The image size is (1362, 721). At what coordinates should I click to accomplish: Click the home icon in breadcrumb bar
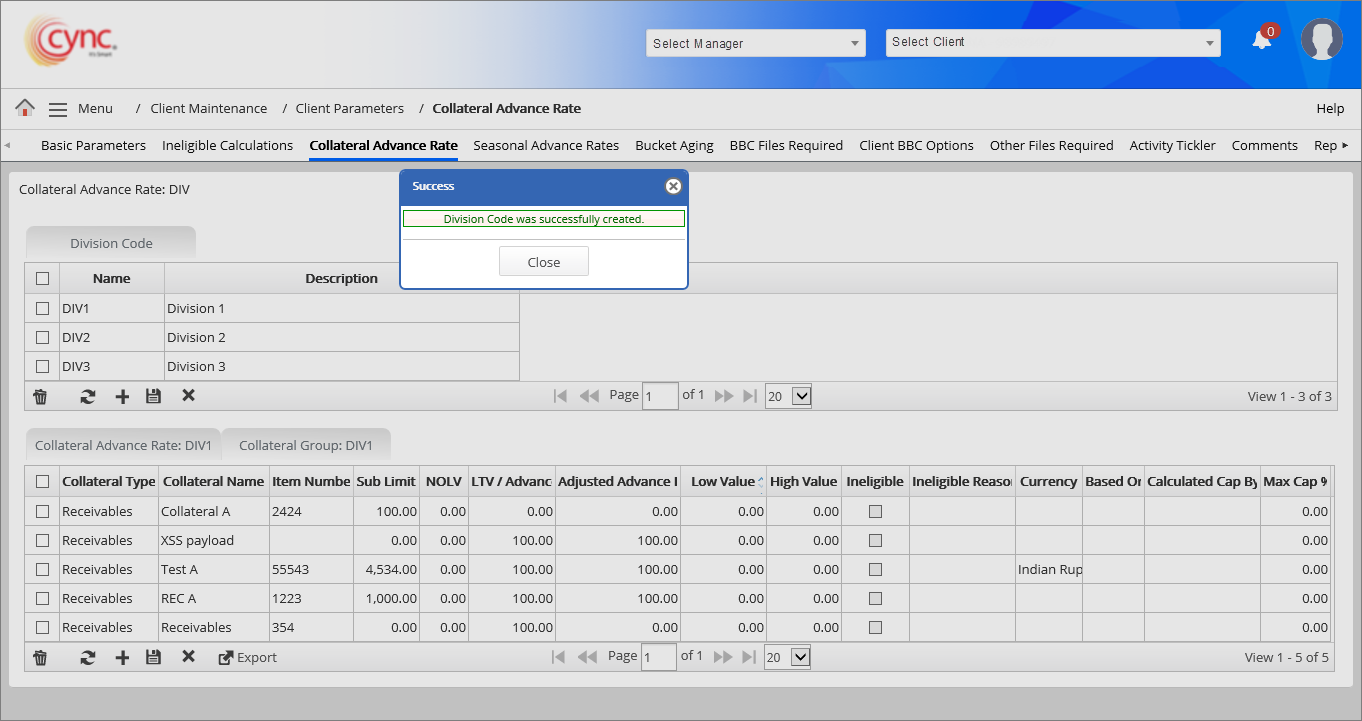pos(25,108)
